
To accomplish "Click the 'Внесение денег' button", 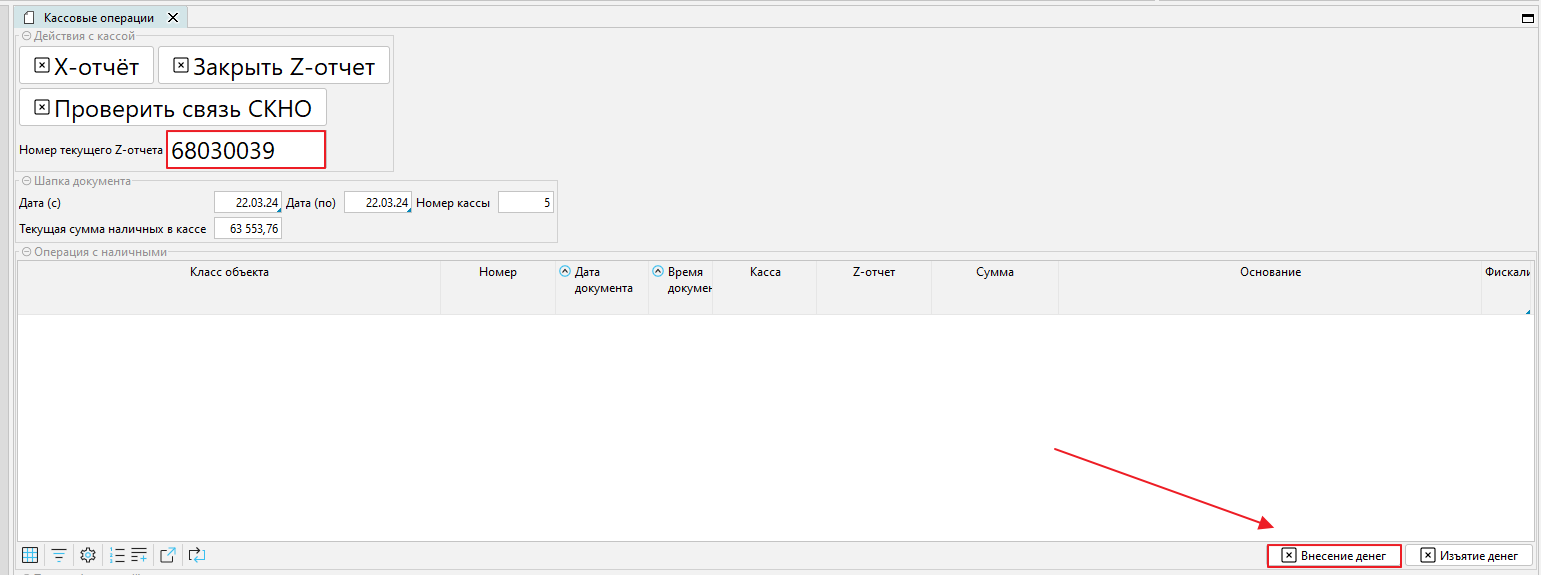I will (1333, 555).
